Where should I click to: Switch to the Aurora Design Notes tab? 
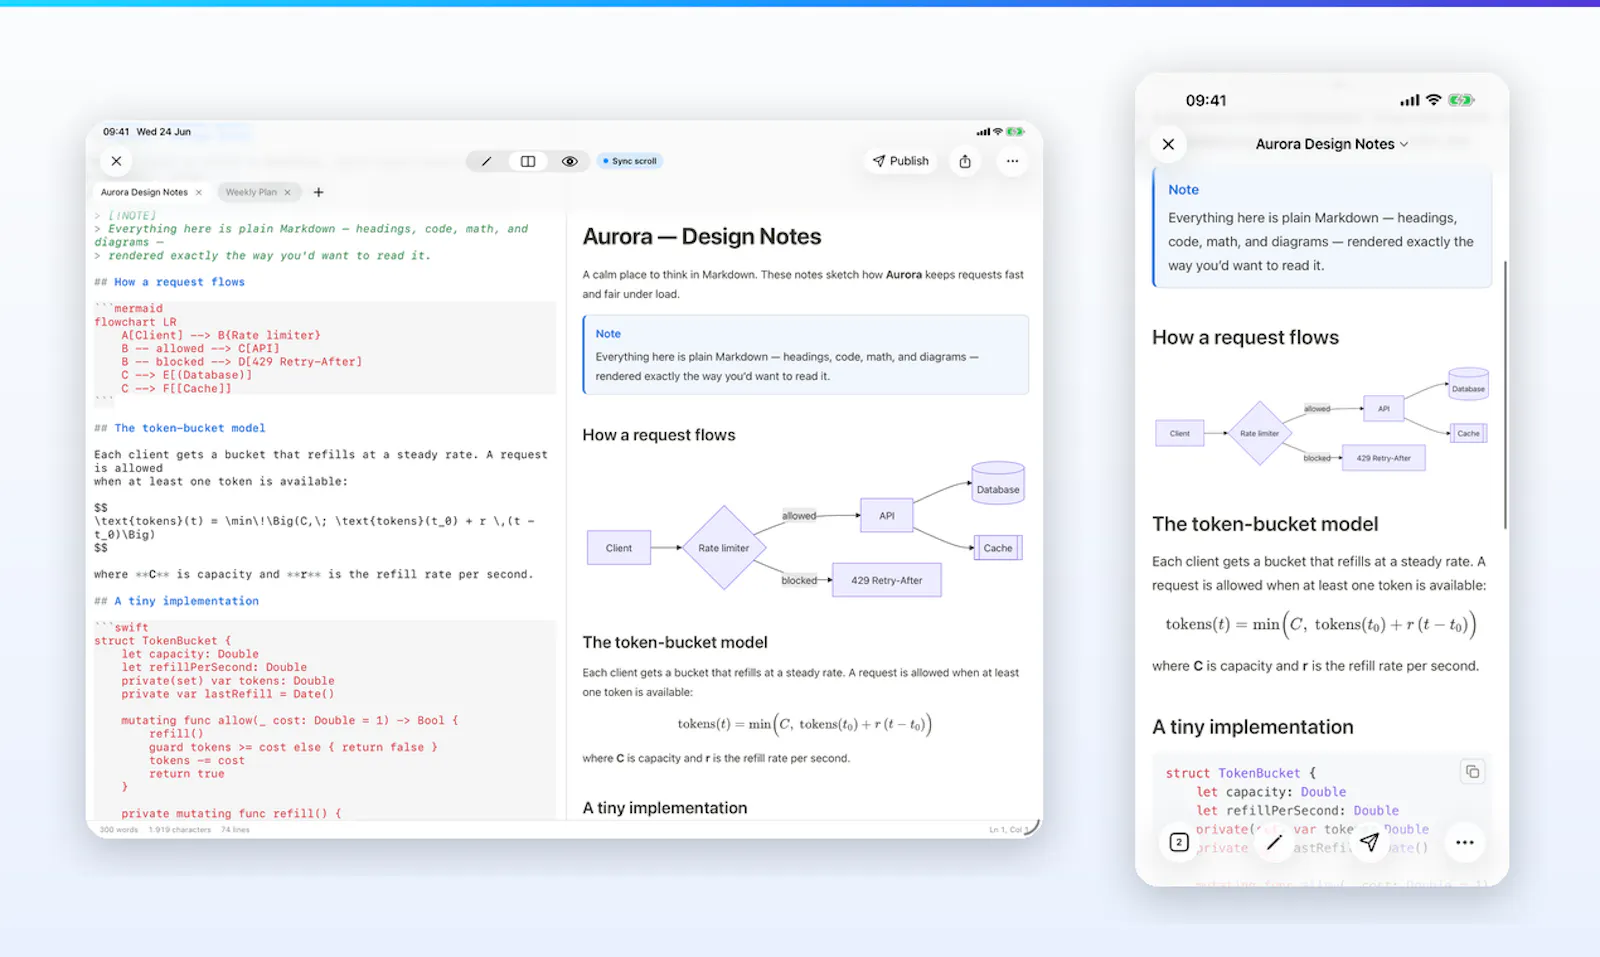coord(144,192)
